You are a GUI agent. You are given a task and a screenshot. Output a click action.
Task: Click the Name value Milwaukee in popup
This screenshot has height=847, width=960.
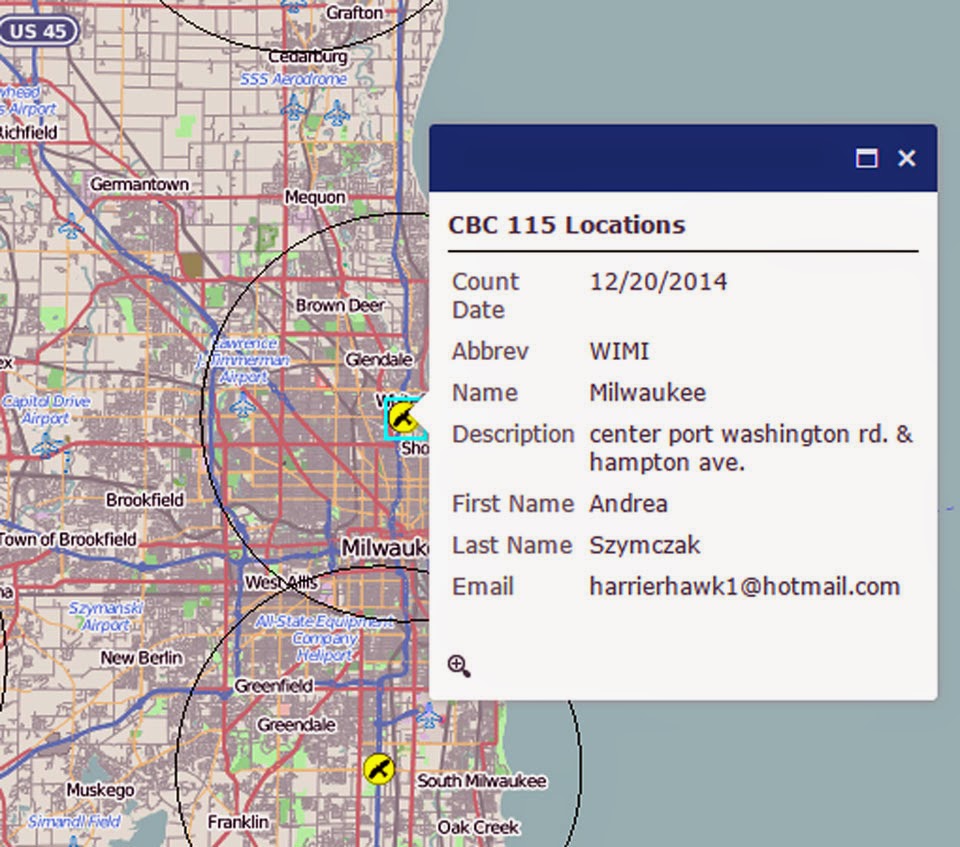pyautogui.click(x=648, y=393)
